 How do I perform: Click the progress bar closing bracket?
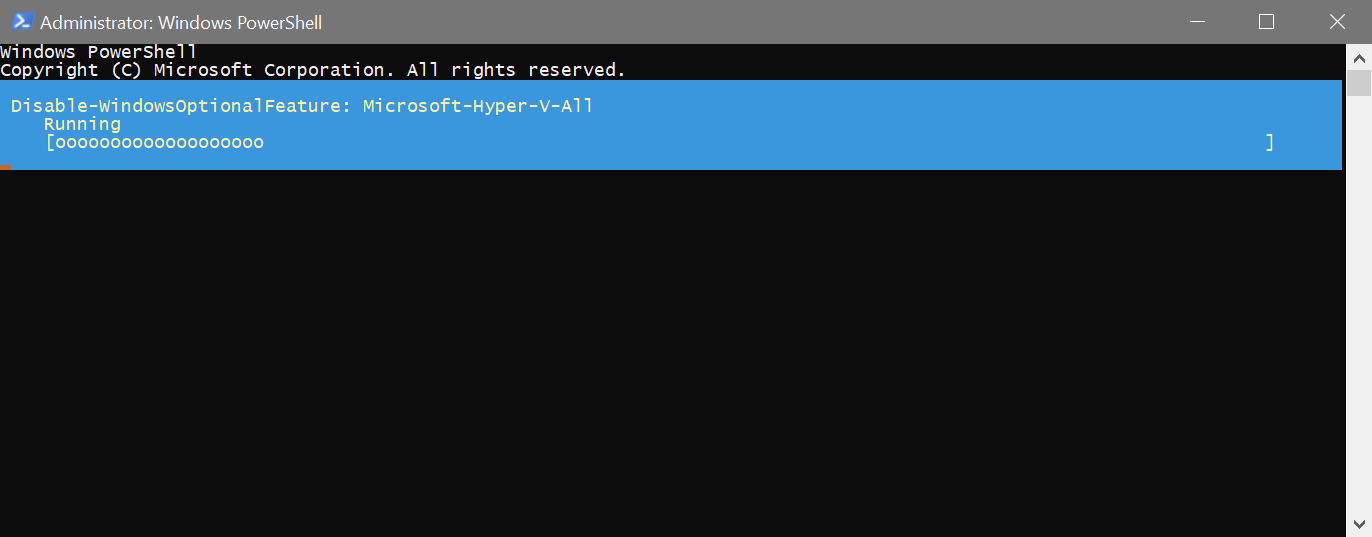[1270, 143]
